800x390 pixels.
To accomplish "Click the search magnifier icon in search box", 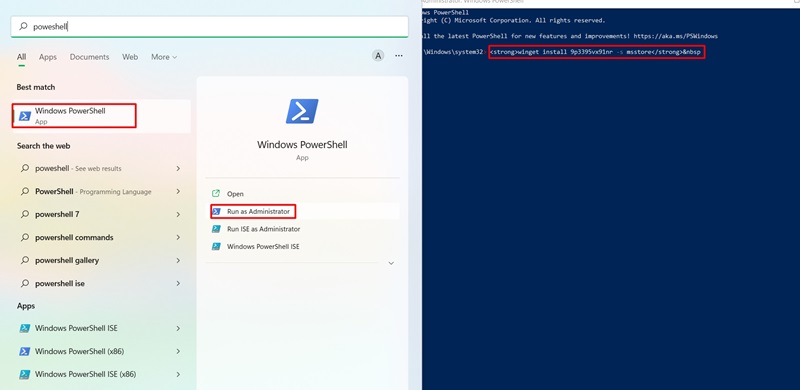I will 23,26.
